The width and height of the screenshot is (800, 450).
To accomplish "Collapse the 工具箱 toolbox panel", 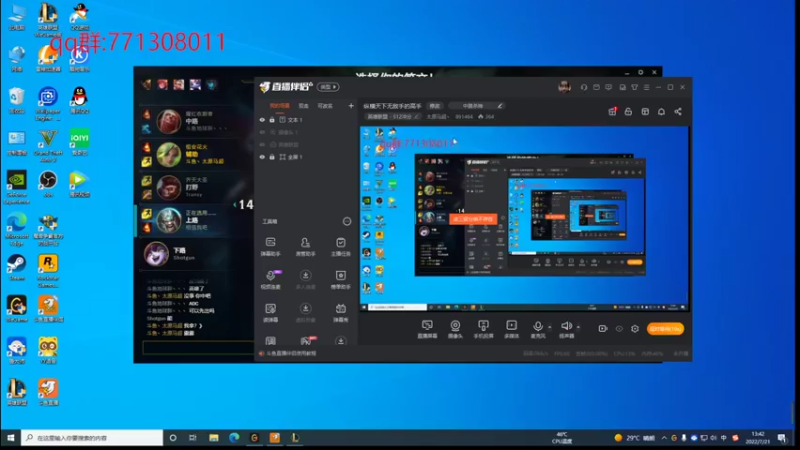I will pyautogui.click(x=347, y=221).
